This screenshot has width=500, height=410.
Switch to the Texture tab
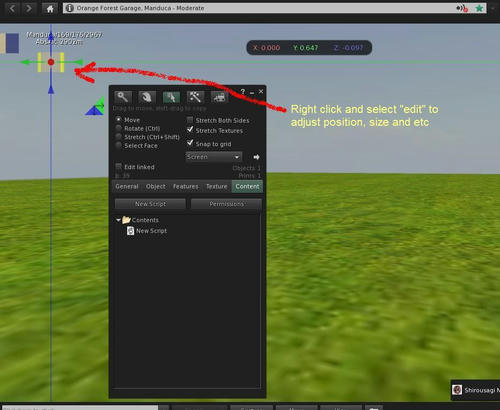click(217, 186)
